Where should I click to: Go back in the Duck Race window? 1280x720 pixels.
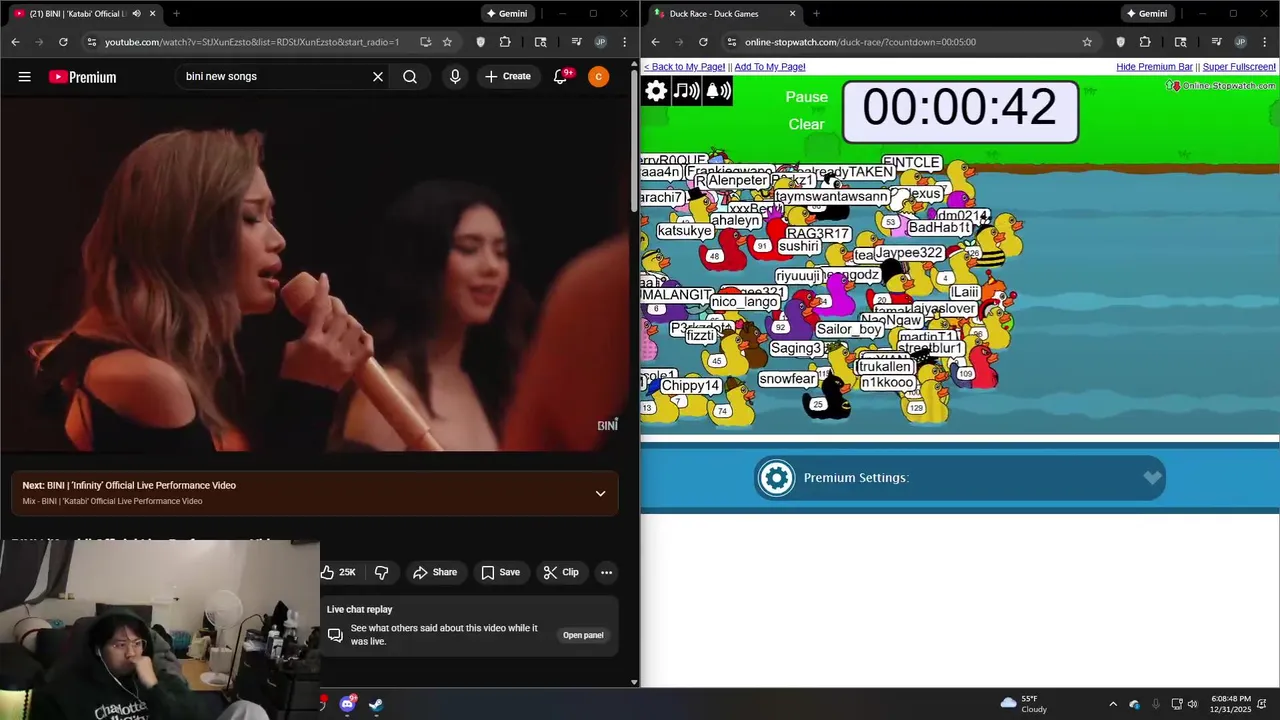[655, 42]
